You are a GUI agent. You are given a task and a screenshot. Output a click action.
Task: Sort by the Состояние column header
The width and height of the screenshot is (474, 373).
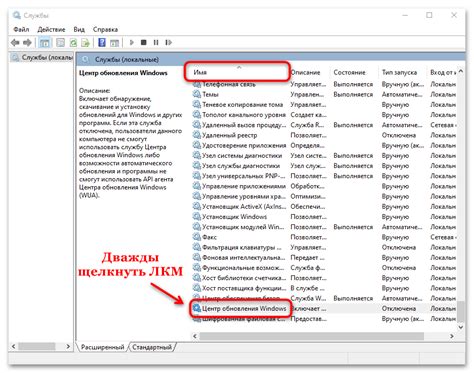(349, 72)
